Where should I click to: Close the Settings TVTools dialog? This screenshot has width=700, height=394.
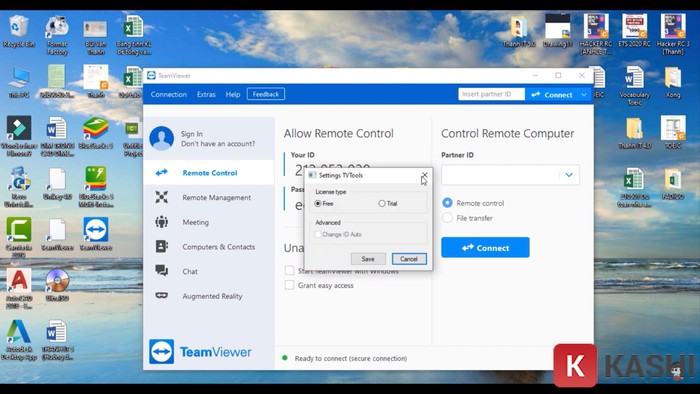click(x=425, y=175)
